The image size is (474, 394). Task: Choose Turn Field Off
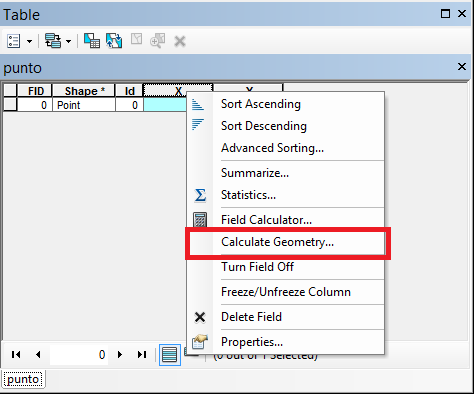(257, 267)
